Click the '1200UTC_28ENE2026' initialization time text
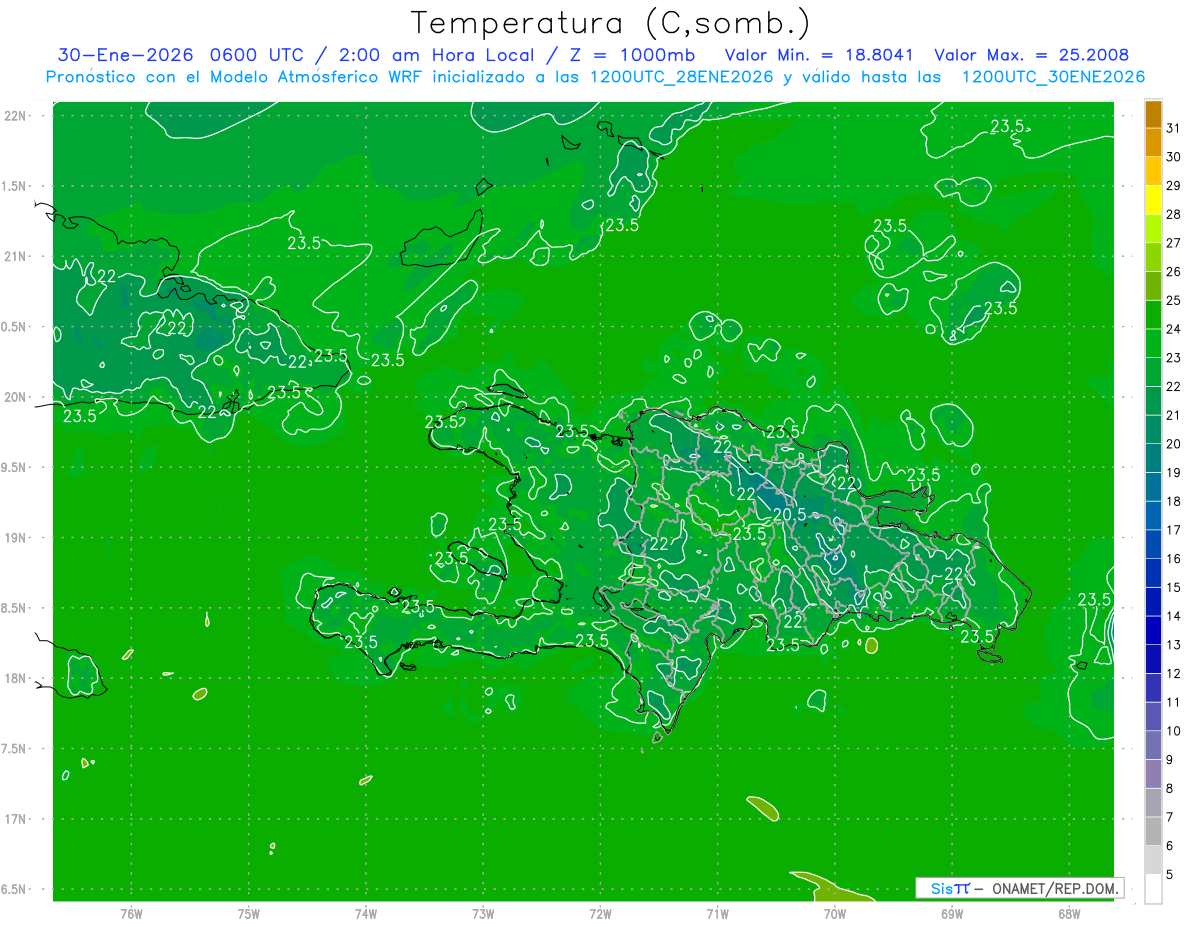Image resolution: width=1200 pixels, height=927 pixels. [682, 77]
